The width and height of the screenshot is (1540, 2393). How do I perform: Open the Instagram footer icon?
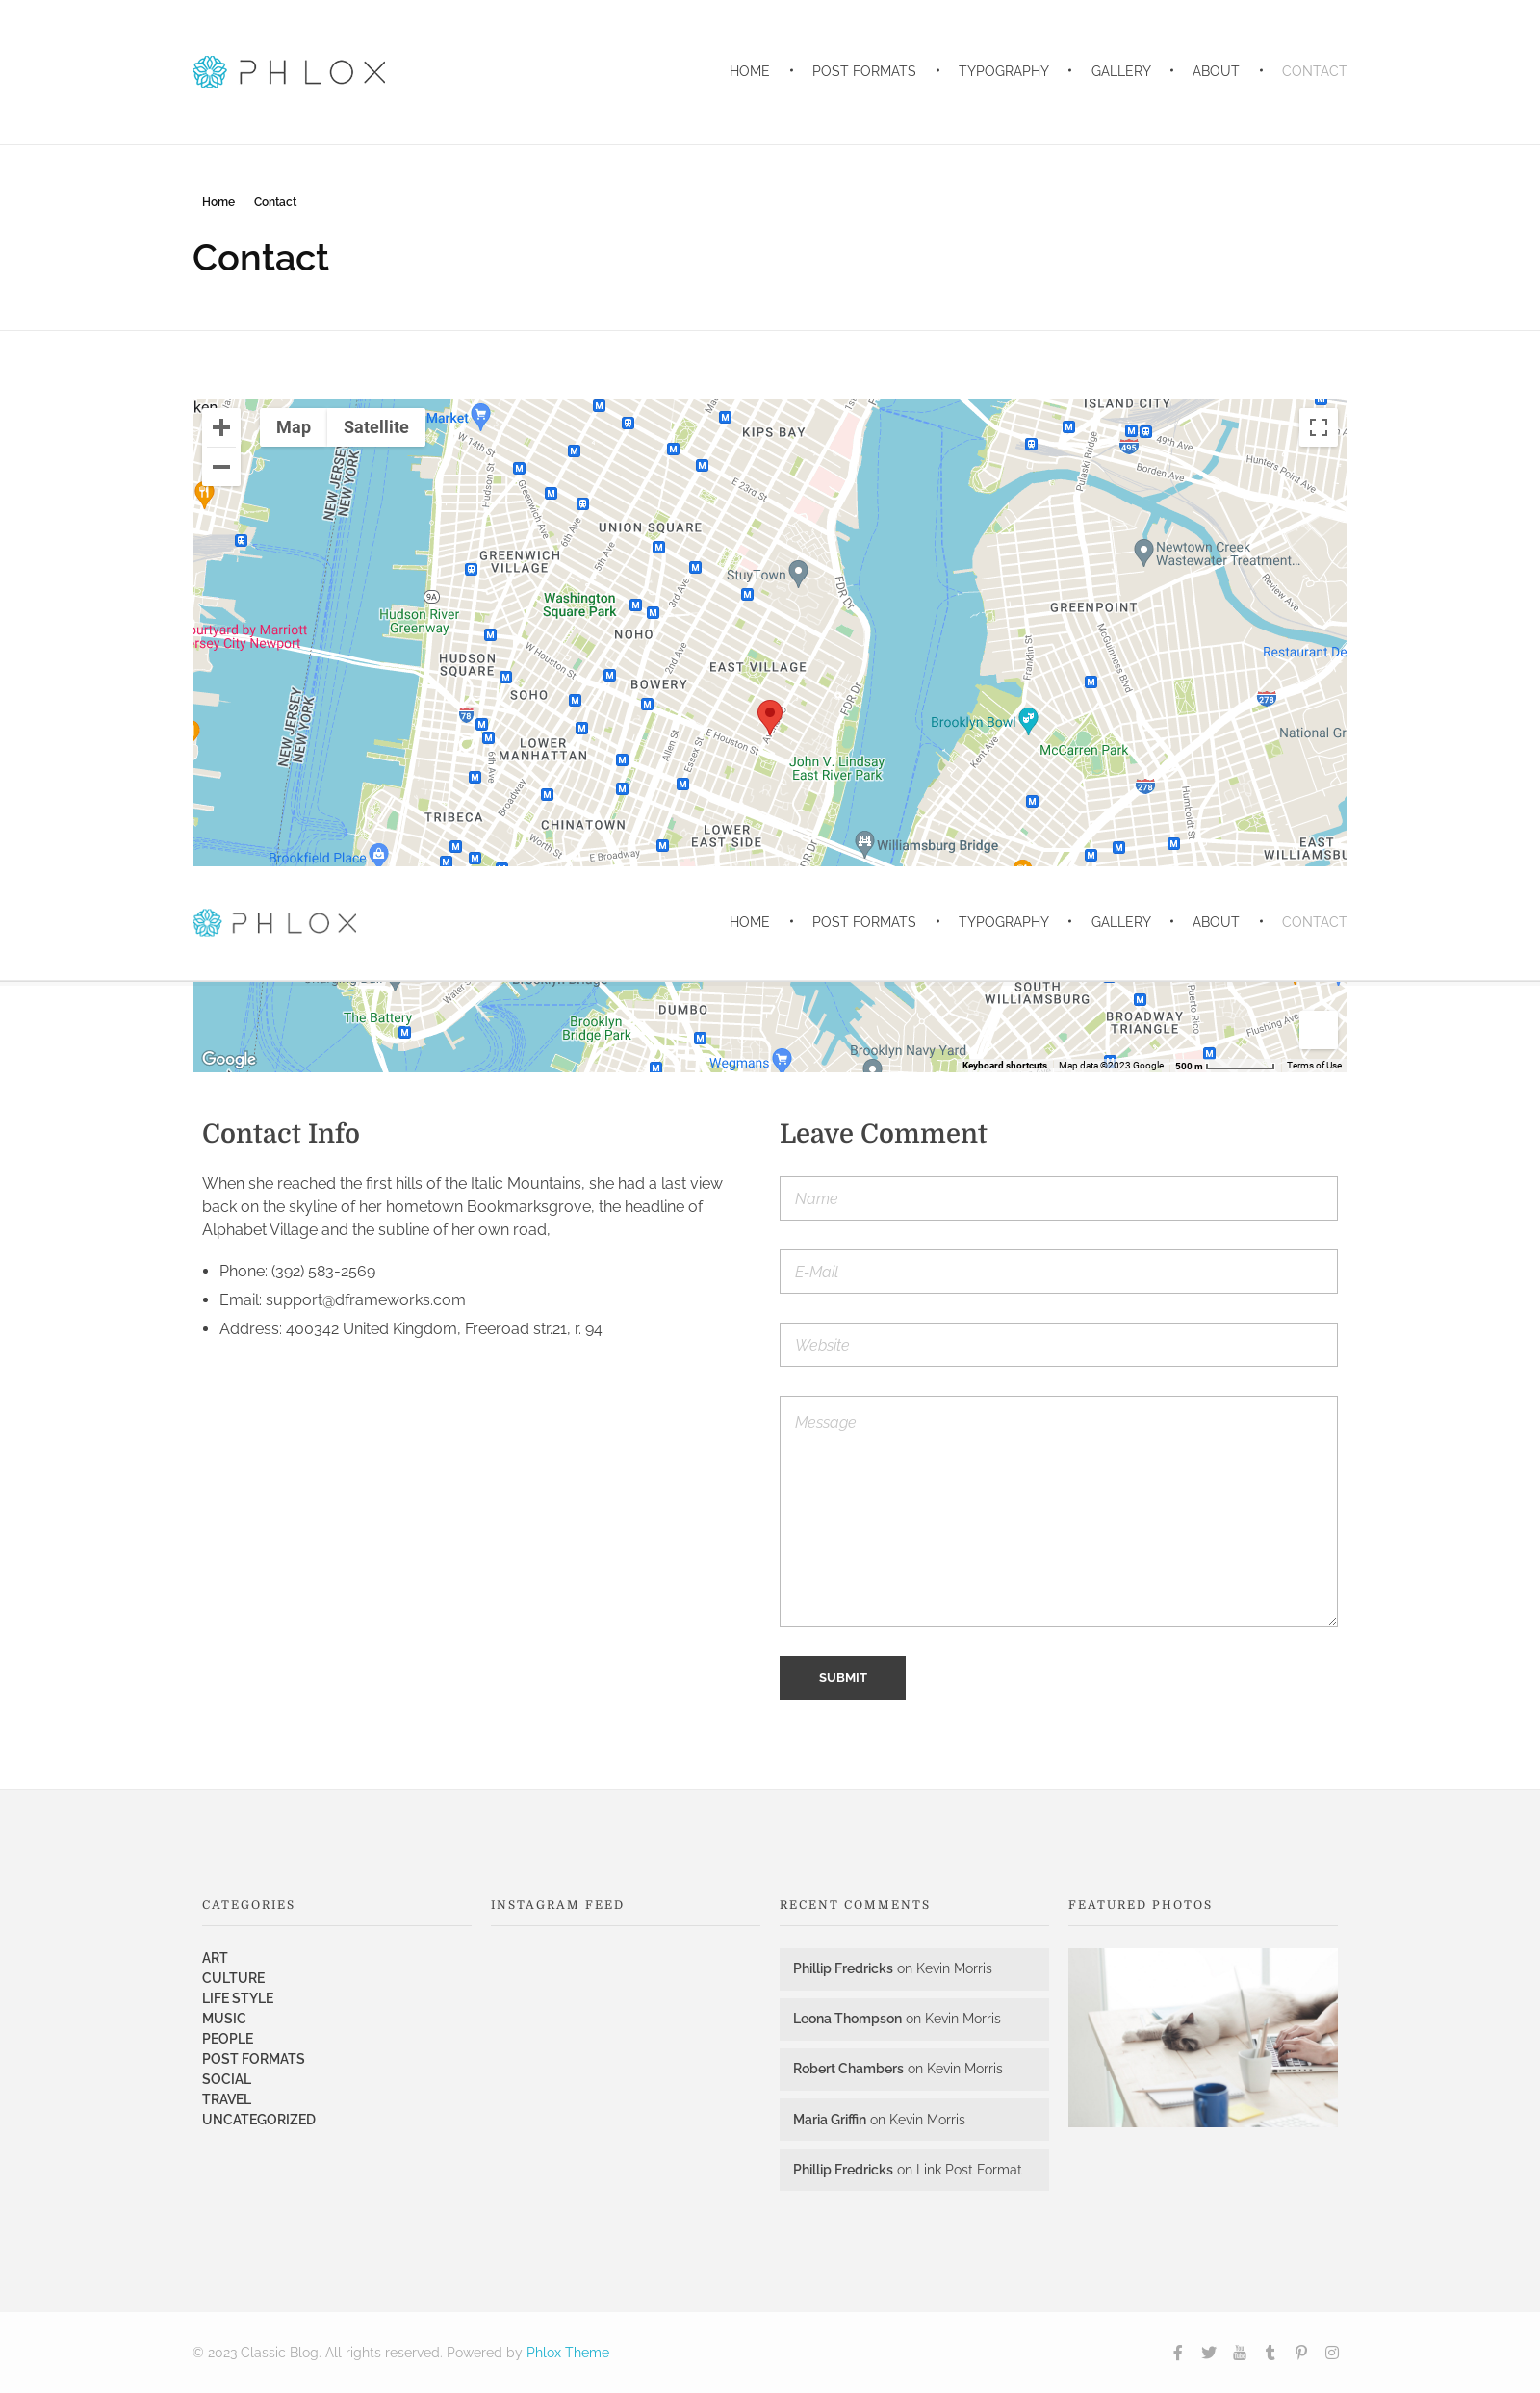tap(1331, 2352)
